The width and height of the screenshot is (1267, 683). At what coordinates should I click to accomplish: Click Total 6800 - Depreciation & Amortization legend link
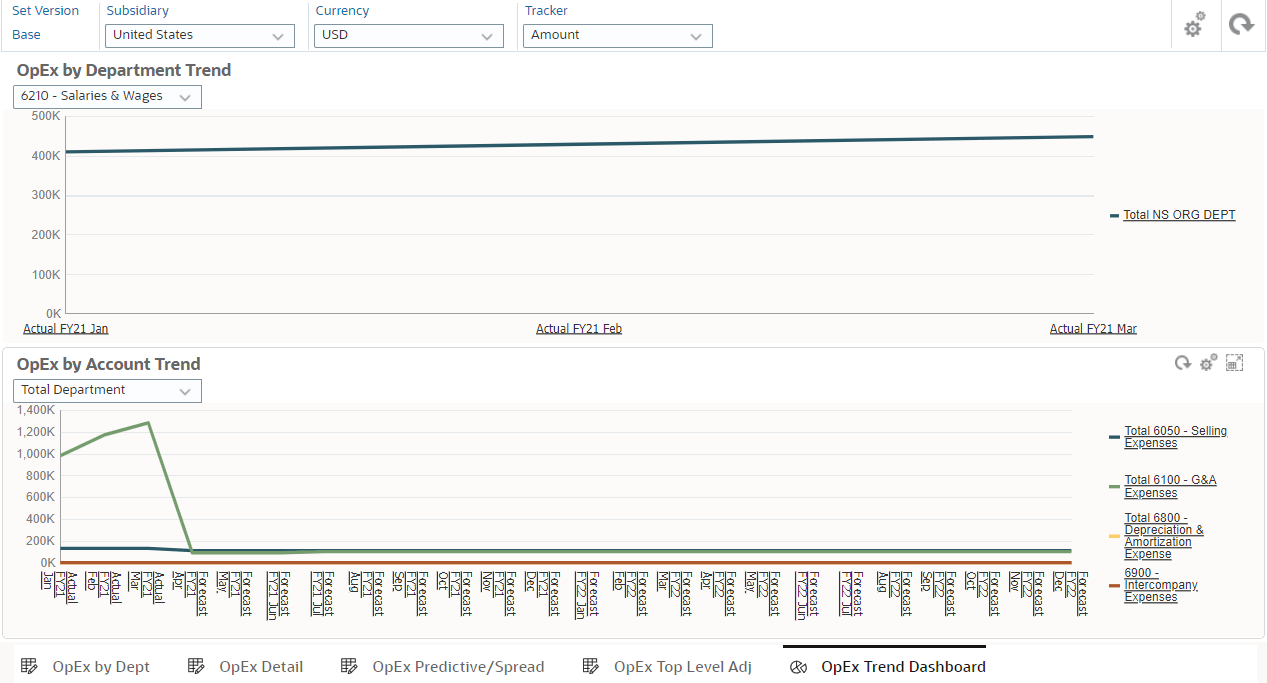[1164, 536]
